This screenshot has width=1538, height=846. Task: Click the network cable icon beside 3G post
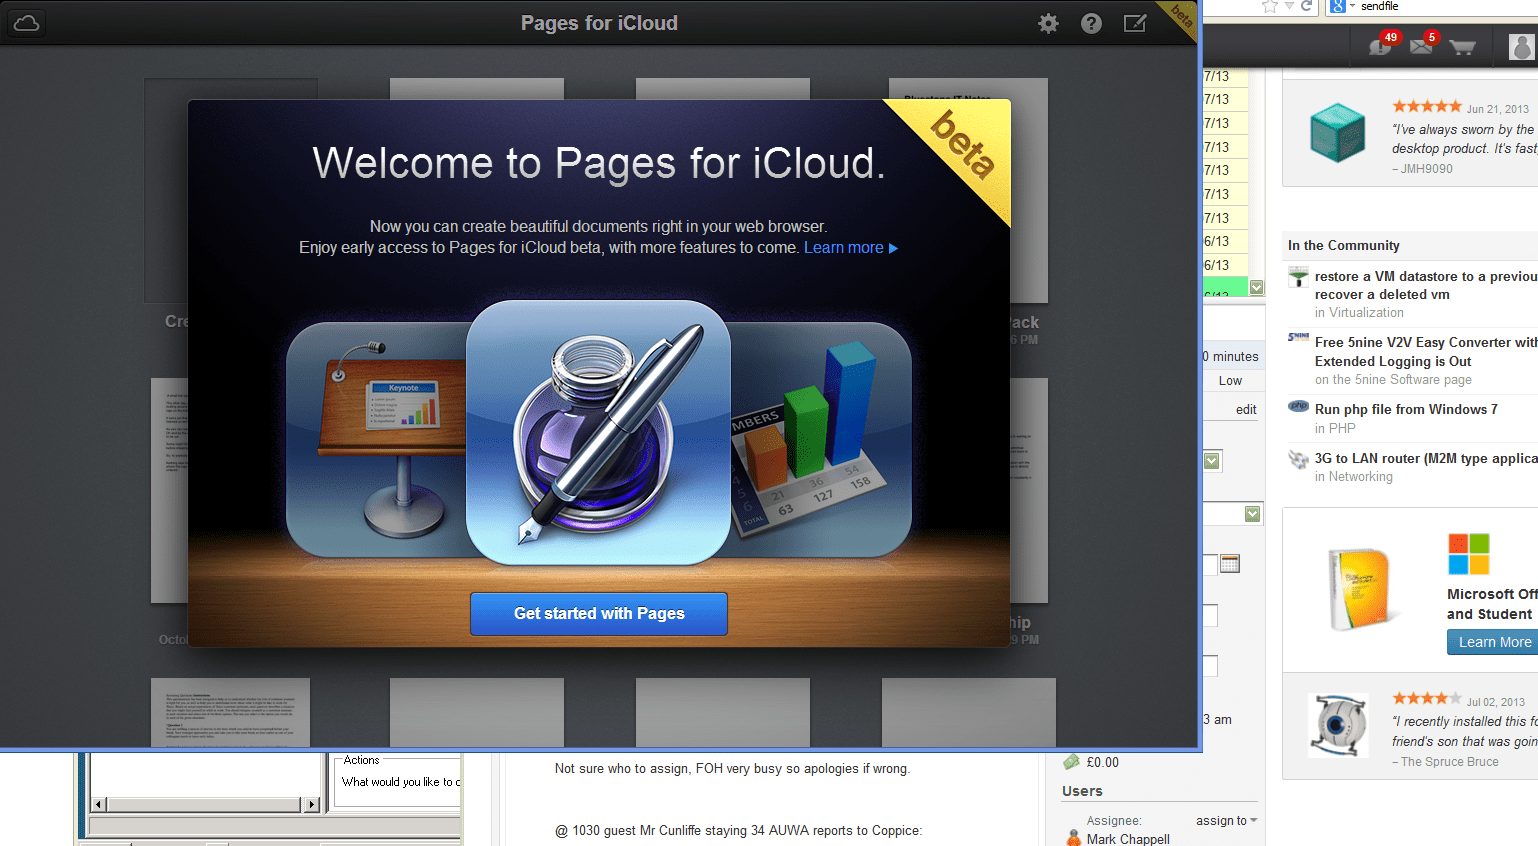tap(1298, 459)
